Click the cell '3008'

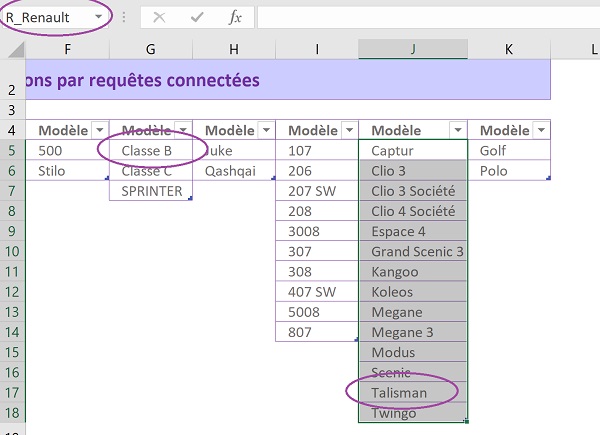(x=317, y=231)
